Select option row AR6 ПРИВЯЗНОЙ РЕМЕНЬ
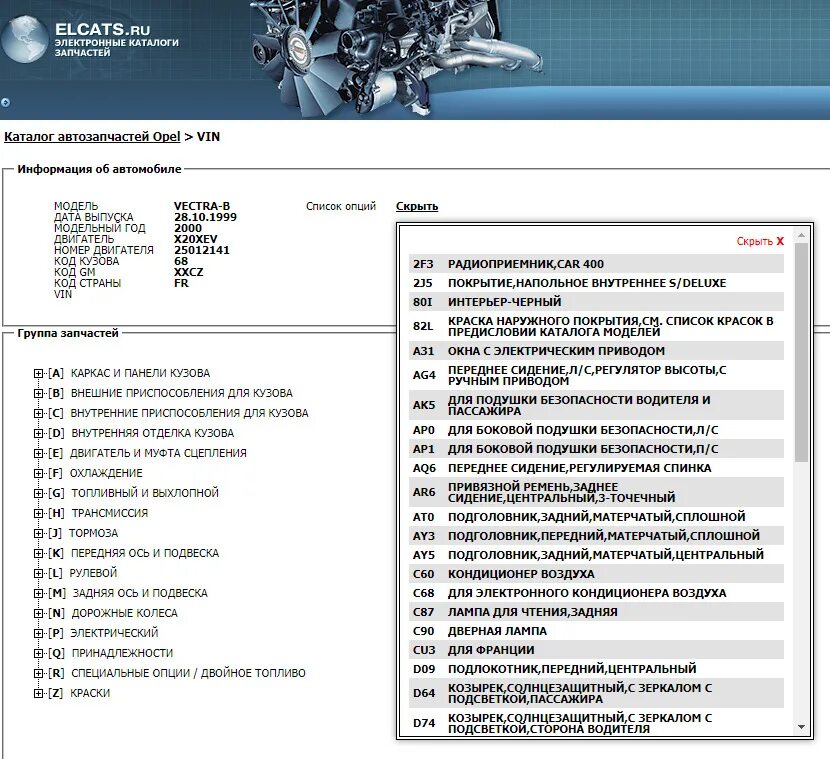Viewport: 830px width, 759px height. click(x=597, y=492)
